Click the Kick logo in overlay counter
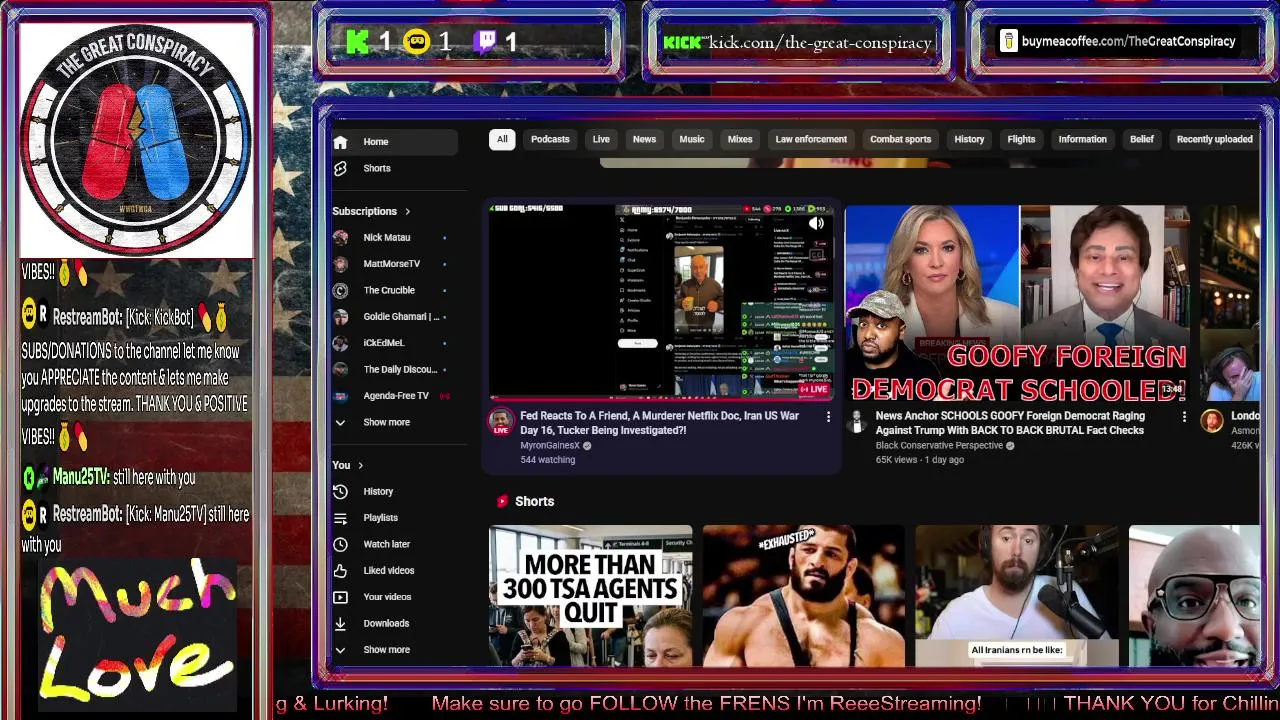This screenshot has height=720, width=1280. [358, 42]
